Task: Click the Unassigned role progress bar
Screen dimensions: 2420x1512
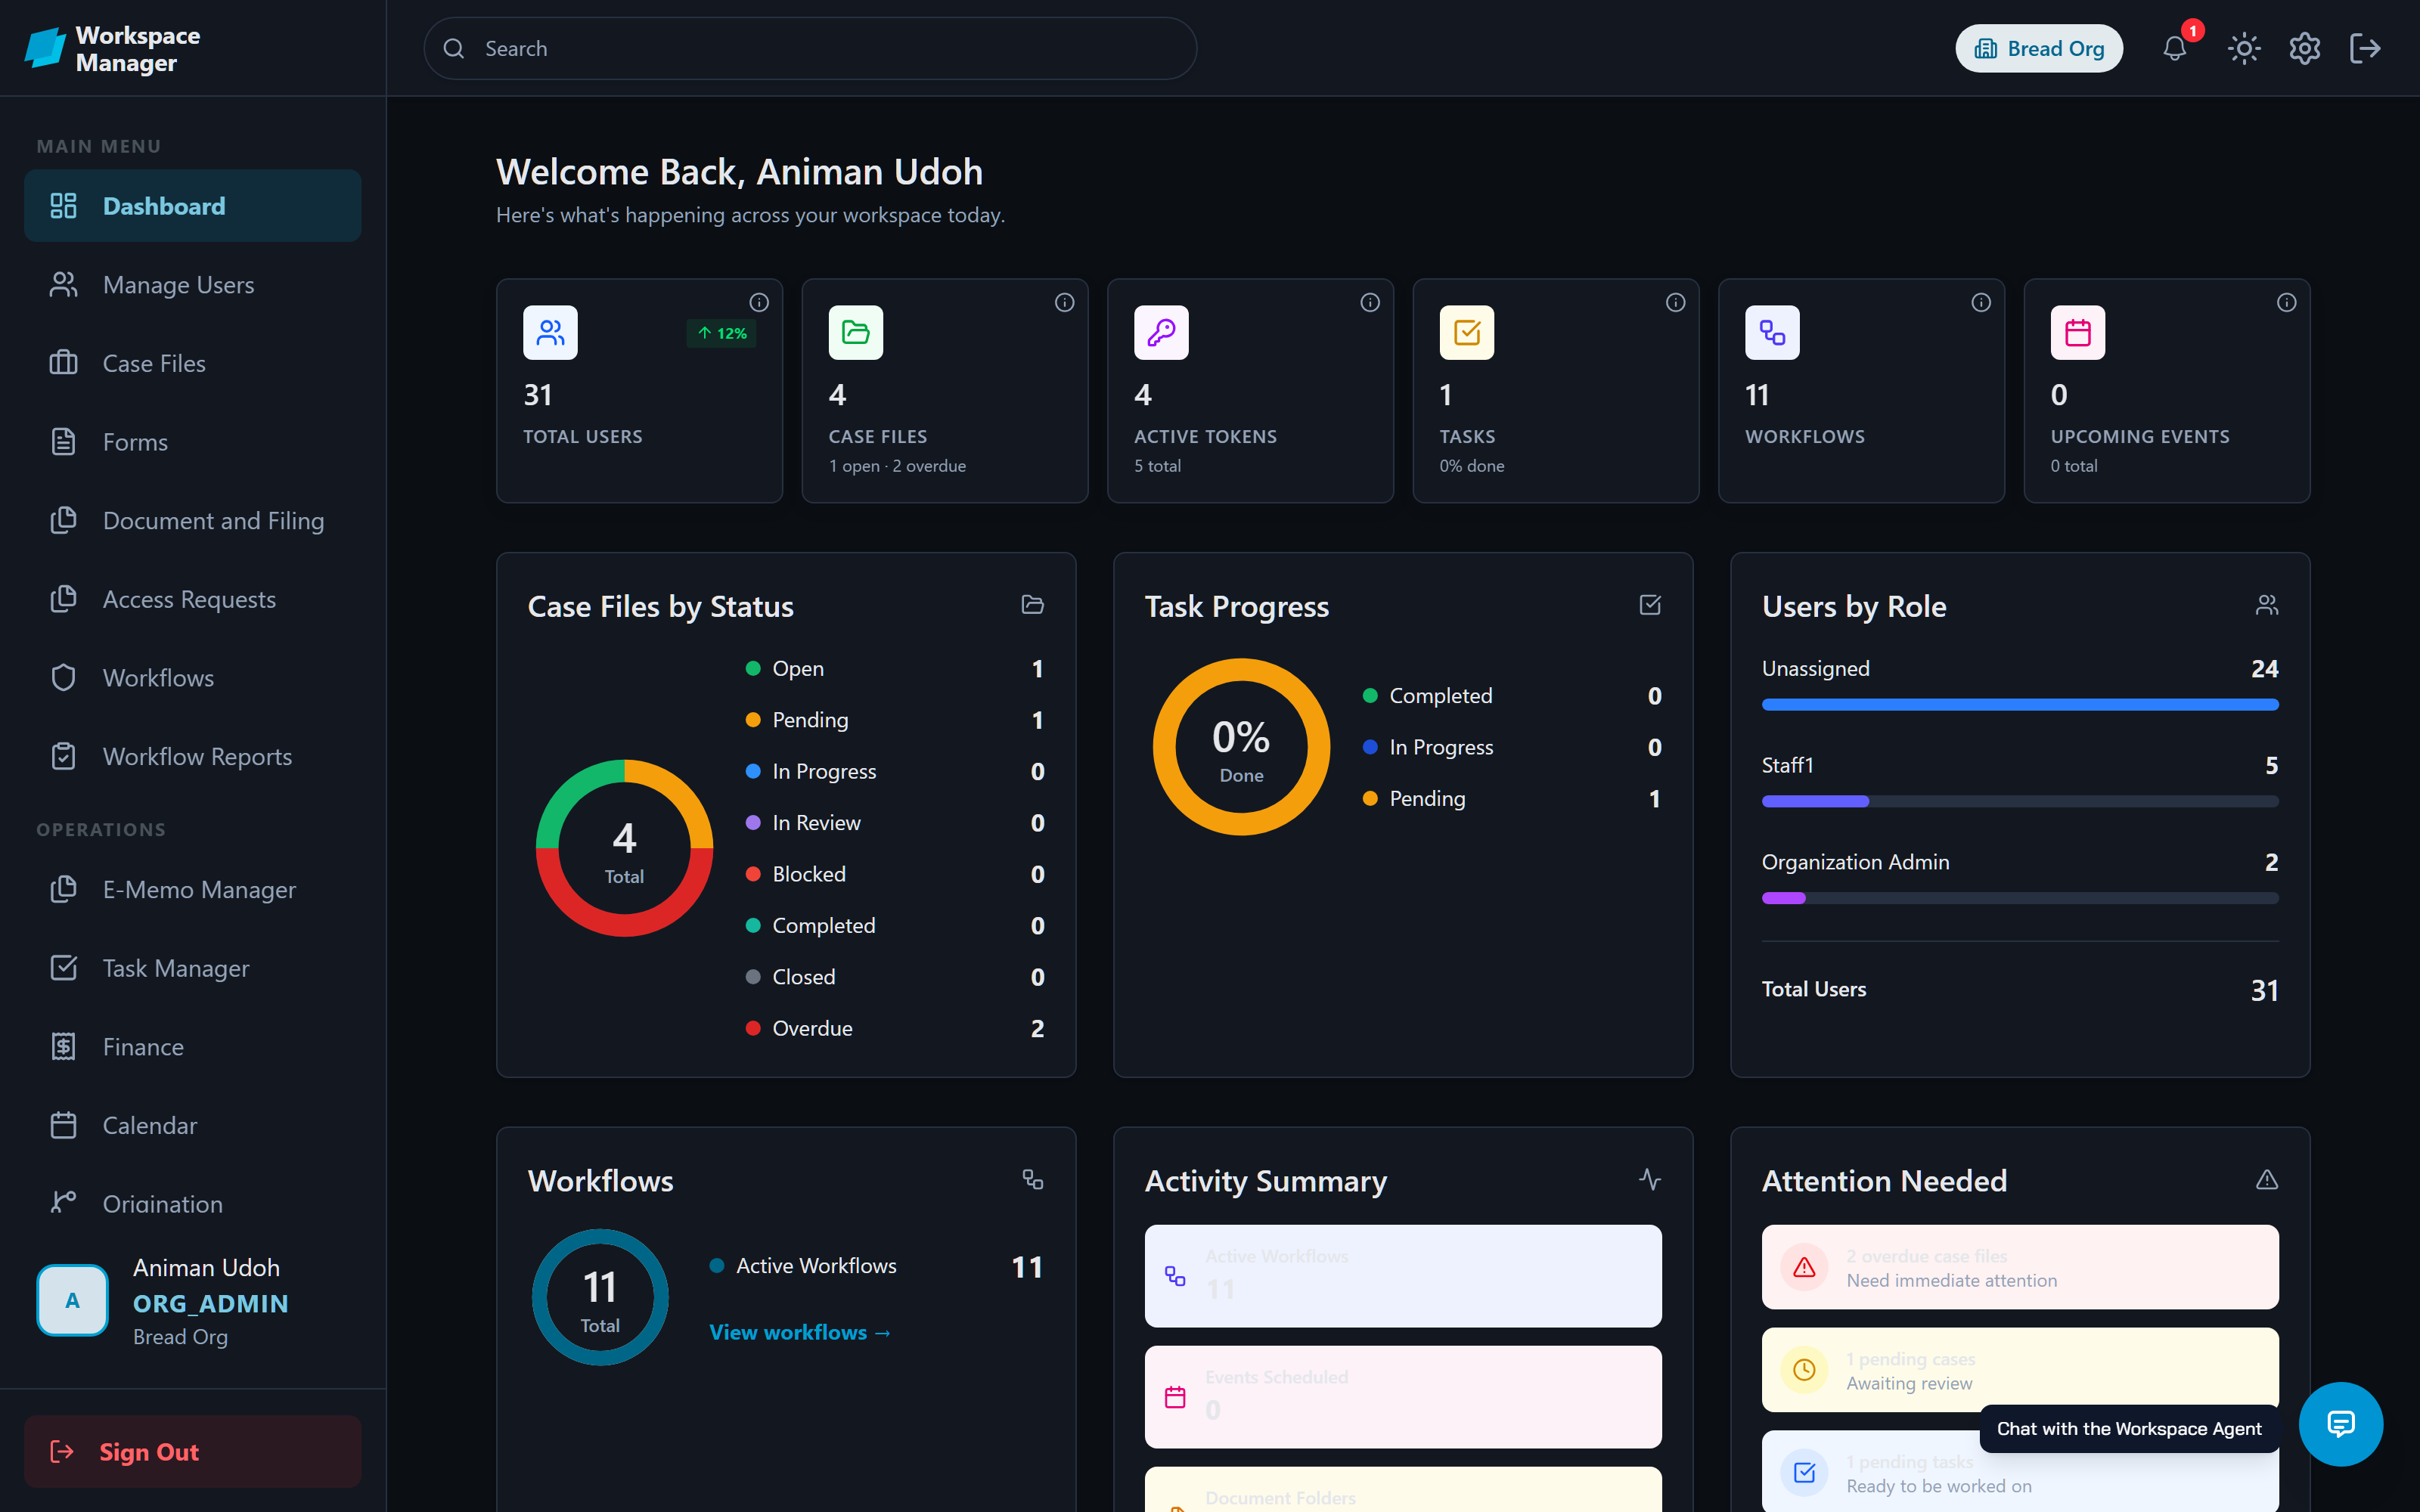Action: (2020, 705)
